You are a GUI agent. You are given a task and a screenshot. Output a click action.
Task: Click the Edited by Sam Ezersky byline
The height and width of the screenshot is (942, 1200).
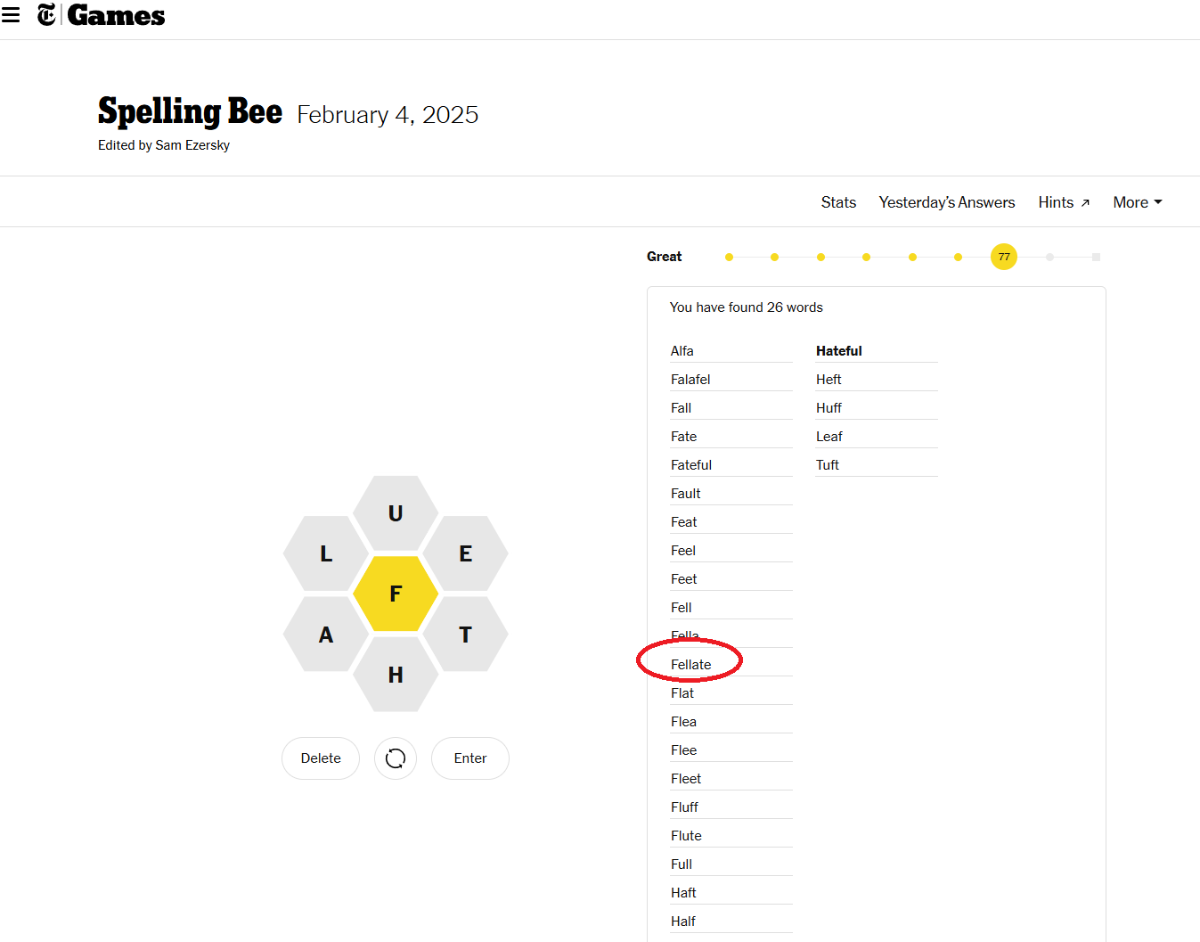164,145
